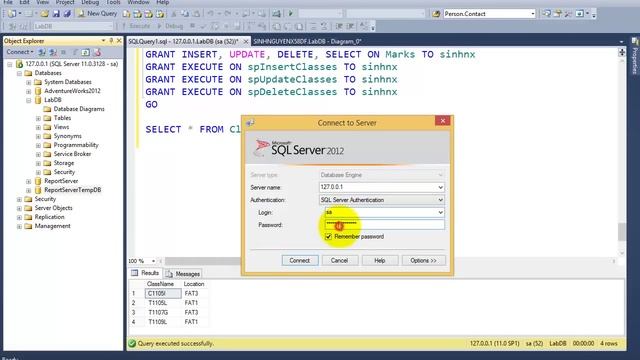Click the green Start arrow icon

291,13
